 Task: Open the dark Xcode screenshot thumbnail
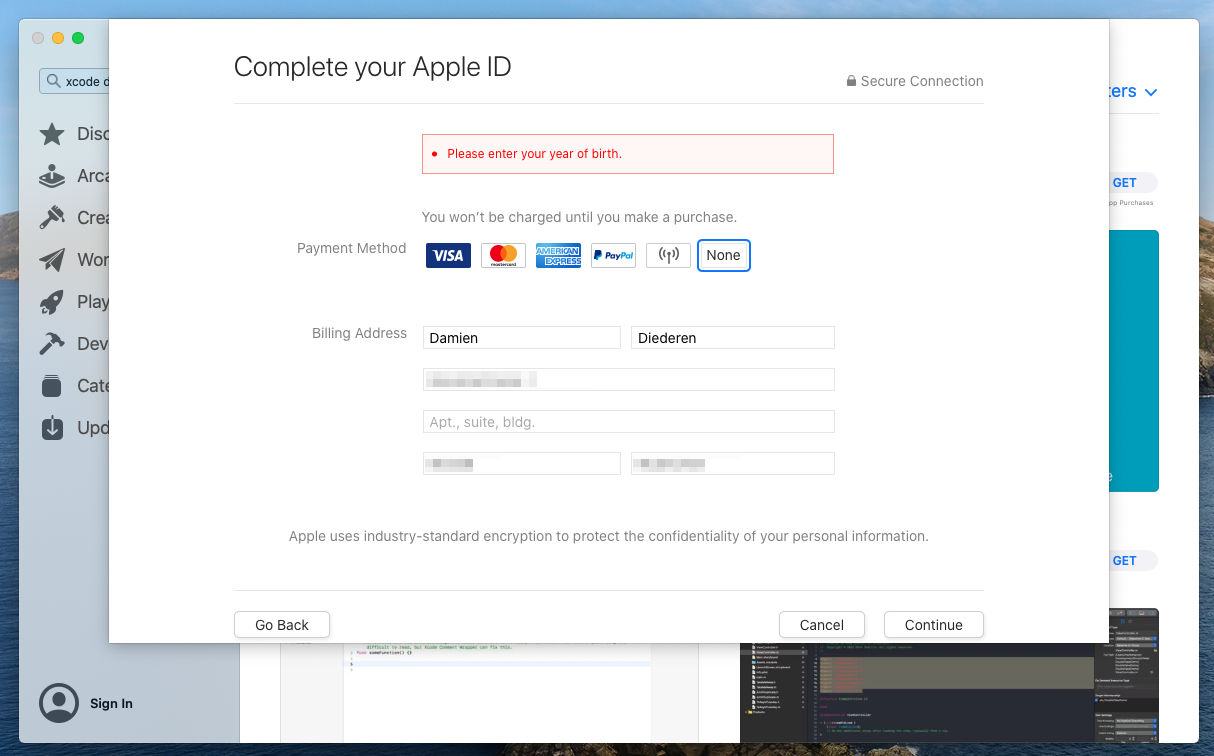click(949, 692)
